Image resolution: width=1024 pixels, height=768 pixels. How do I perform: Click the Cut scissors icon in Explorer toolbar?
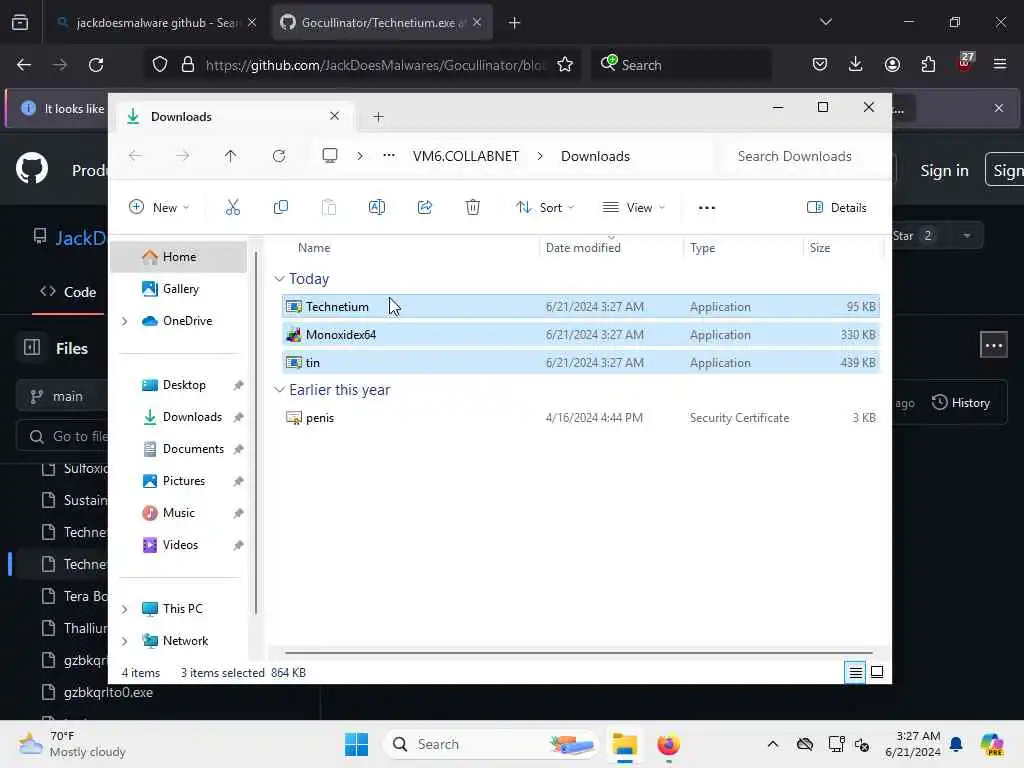pyautogui.click(x=232, y=208)
